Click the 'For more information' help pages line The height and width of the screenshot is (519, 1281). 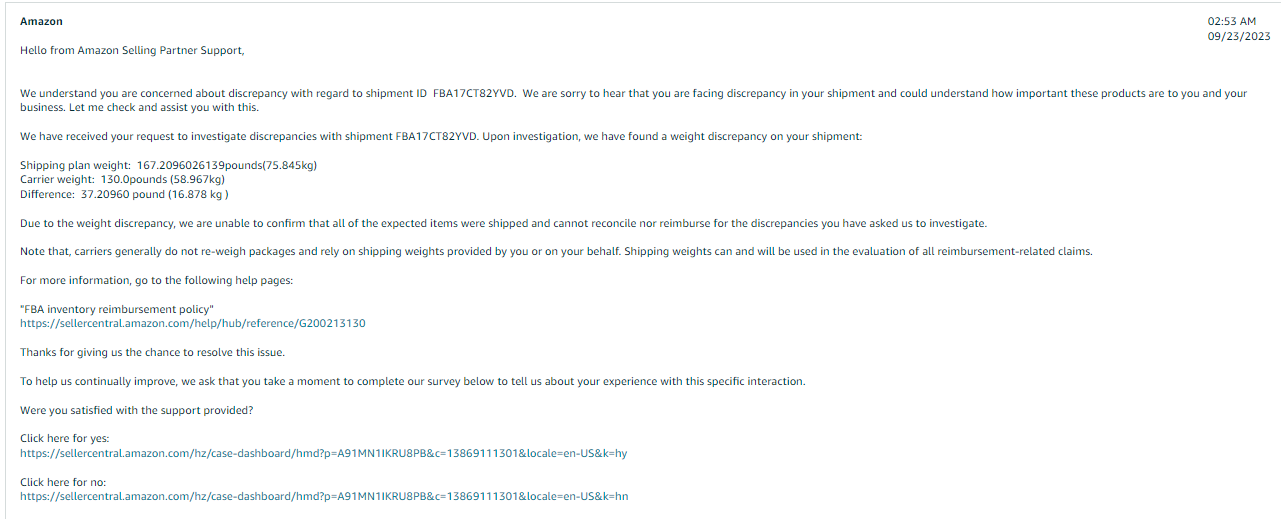(x=157, y=280)
